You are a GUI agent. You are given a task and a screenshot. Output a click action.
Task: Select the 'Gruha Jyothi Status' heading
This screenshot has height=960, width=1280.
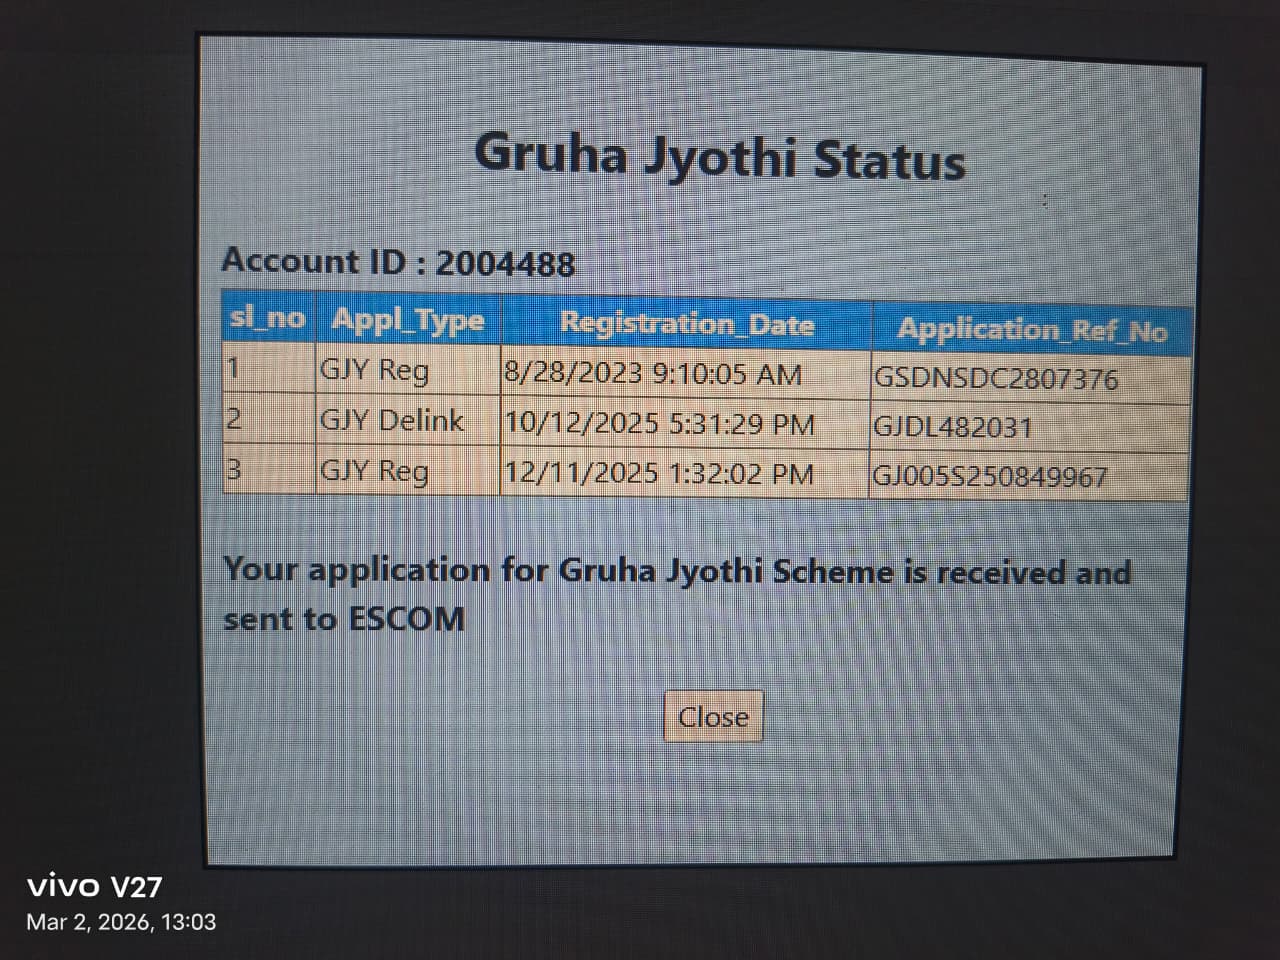point(720,157)
